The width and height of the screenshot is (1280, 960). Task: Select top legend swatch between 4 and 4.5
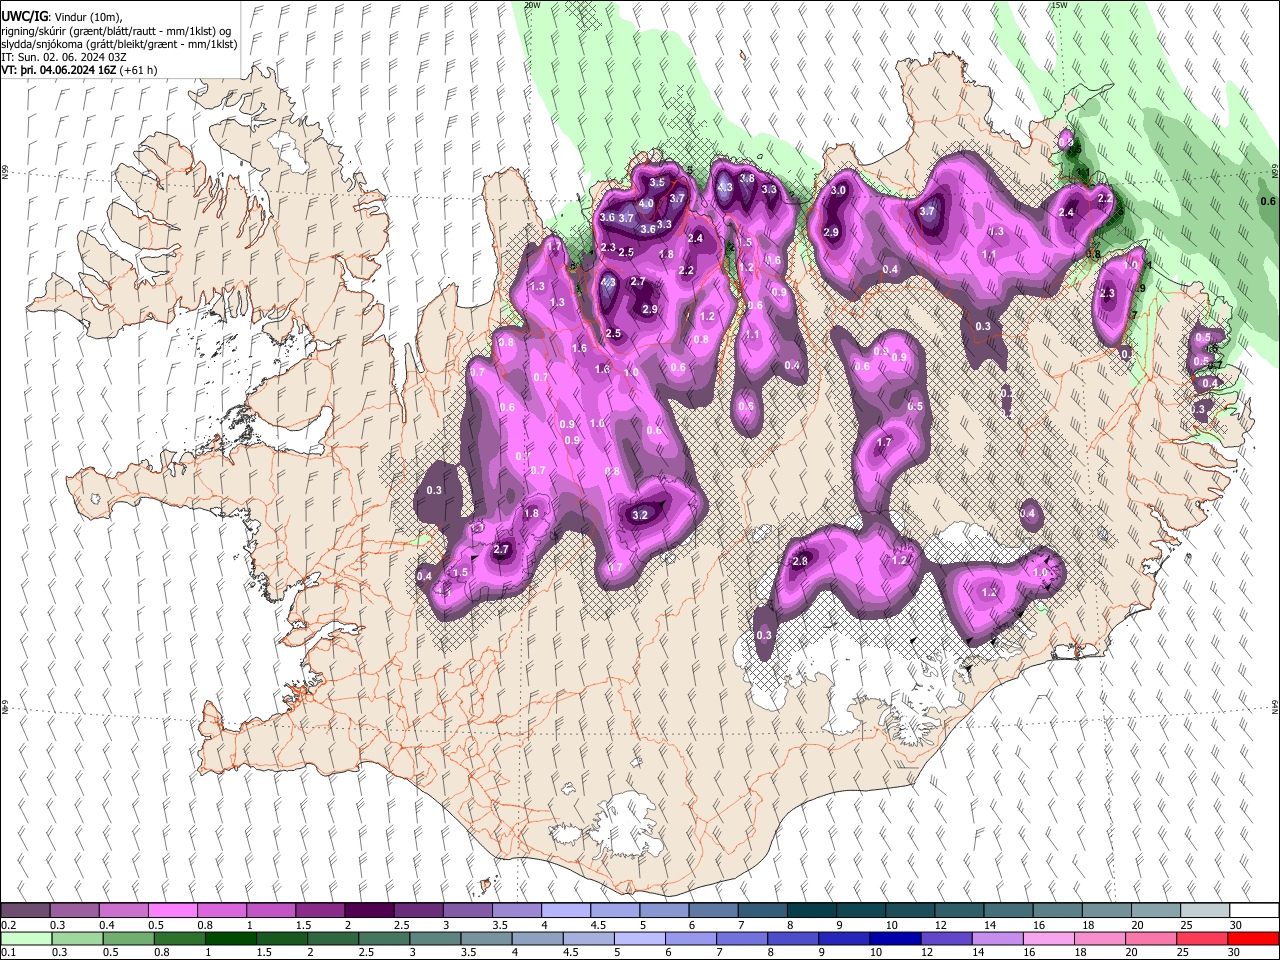[x=565, y=911]
